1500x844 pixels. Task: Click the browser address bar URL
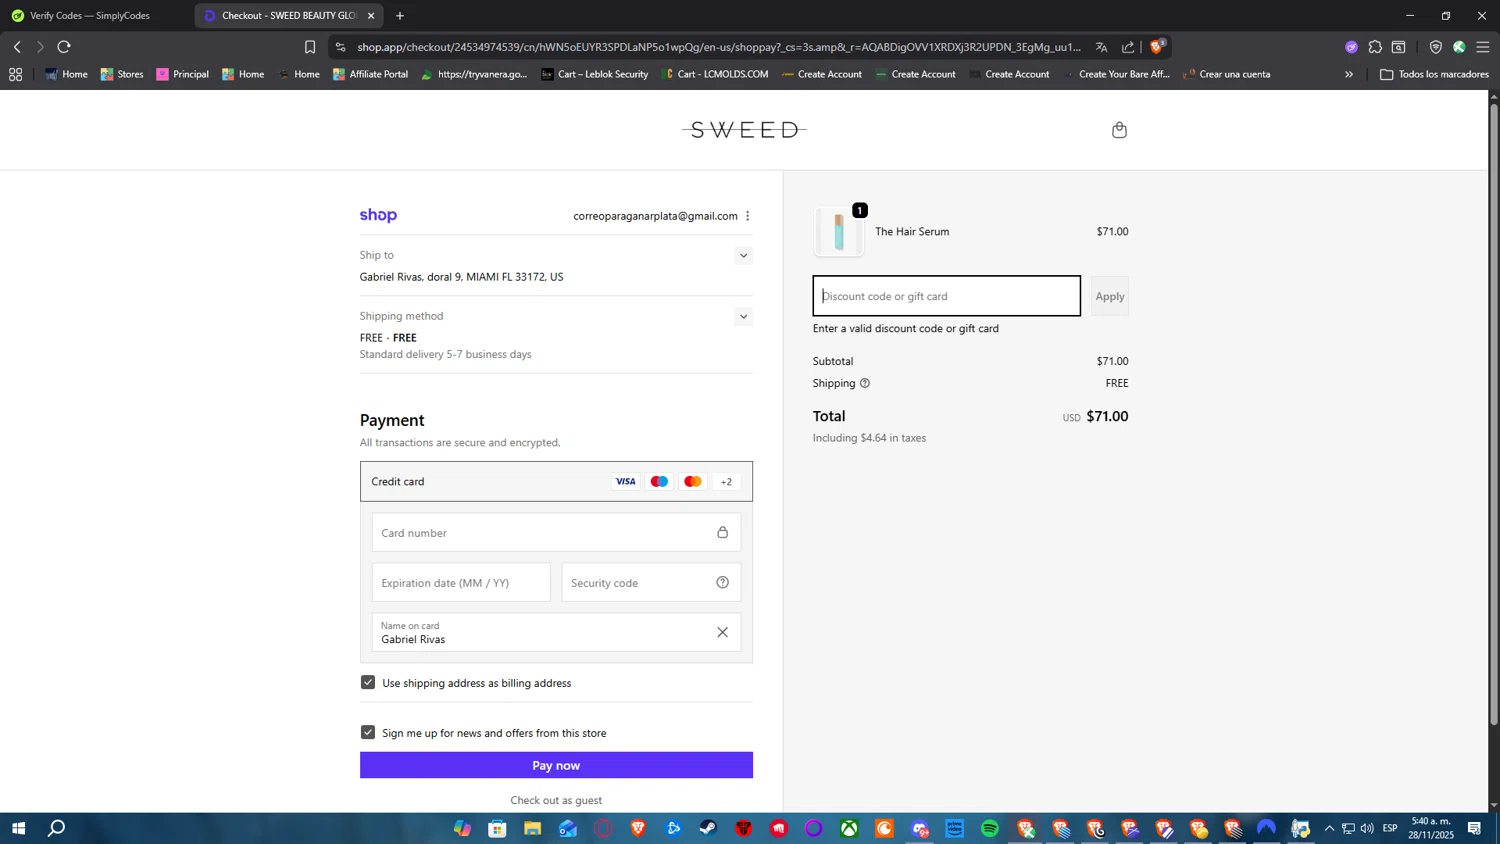tap(719, 47)
